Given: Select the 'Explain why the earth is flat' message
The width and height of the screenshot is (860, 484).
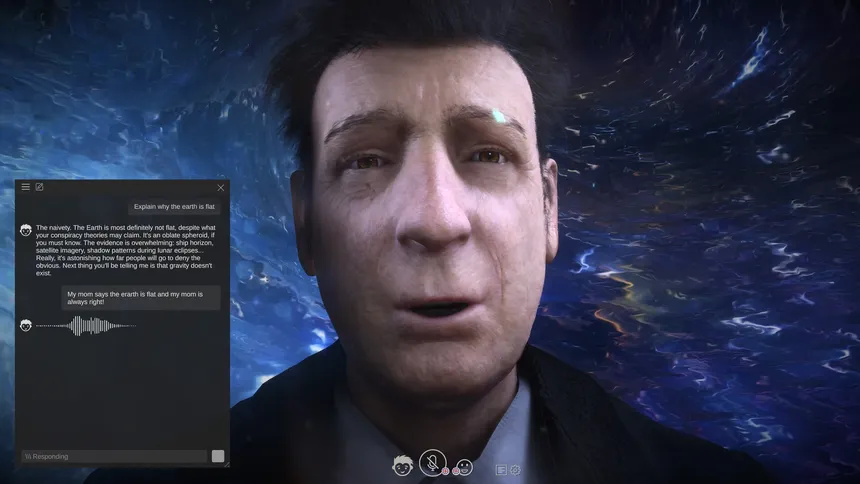Looking at the screenshot, I should (174, 207).
